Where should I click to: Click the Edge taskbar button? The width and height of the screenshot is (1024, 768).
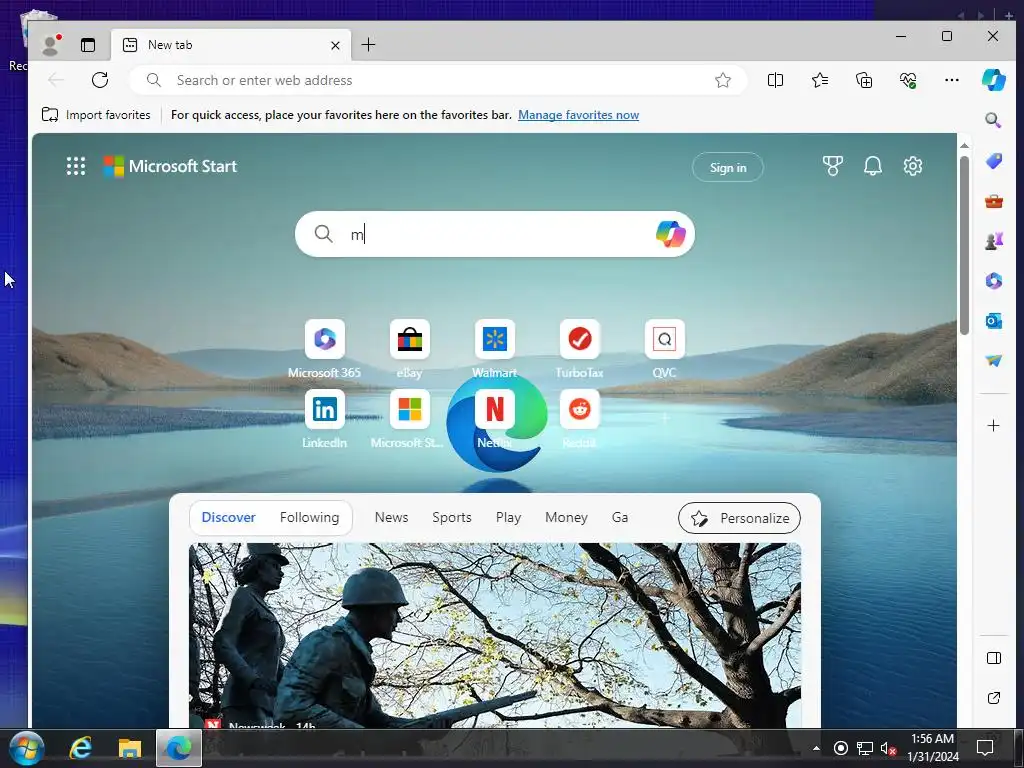(x=178, y=748)
